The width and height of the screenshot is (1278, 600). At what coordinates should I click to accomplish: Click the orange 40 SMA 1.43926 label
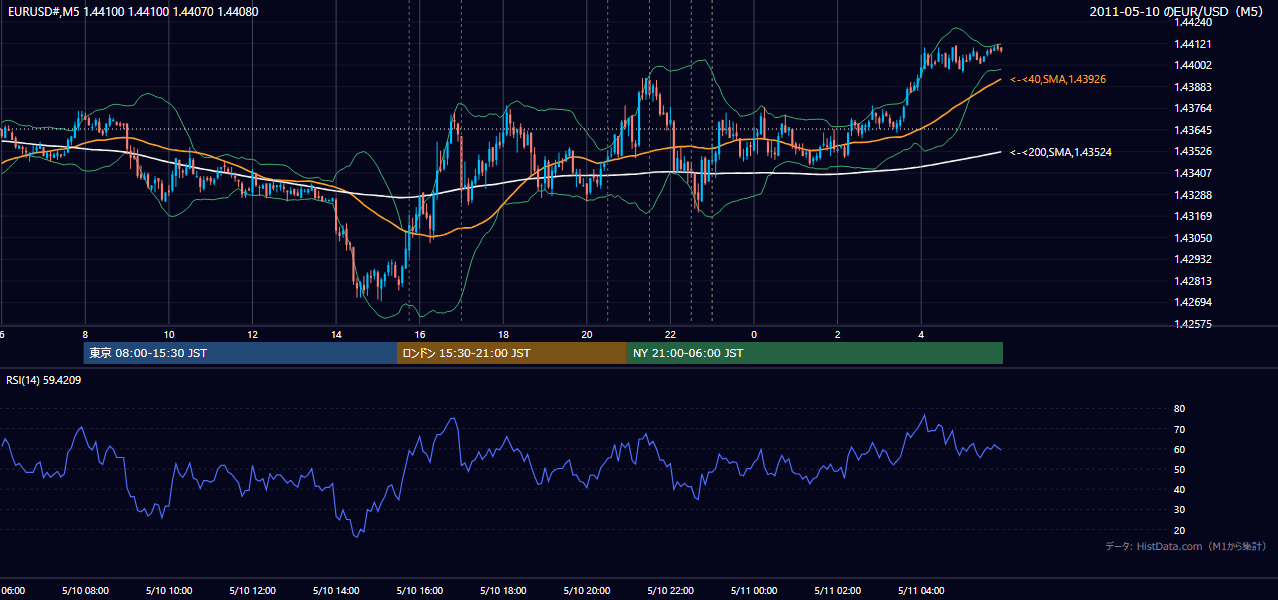coord(1058,79)
